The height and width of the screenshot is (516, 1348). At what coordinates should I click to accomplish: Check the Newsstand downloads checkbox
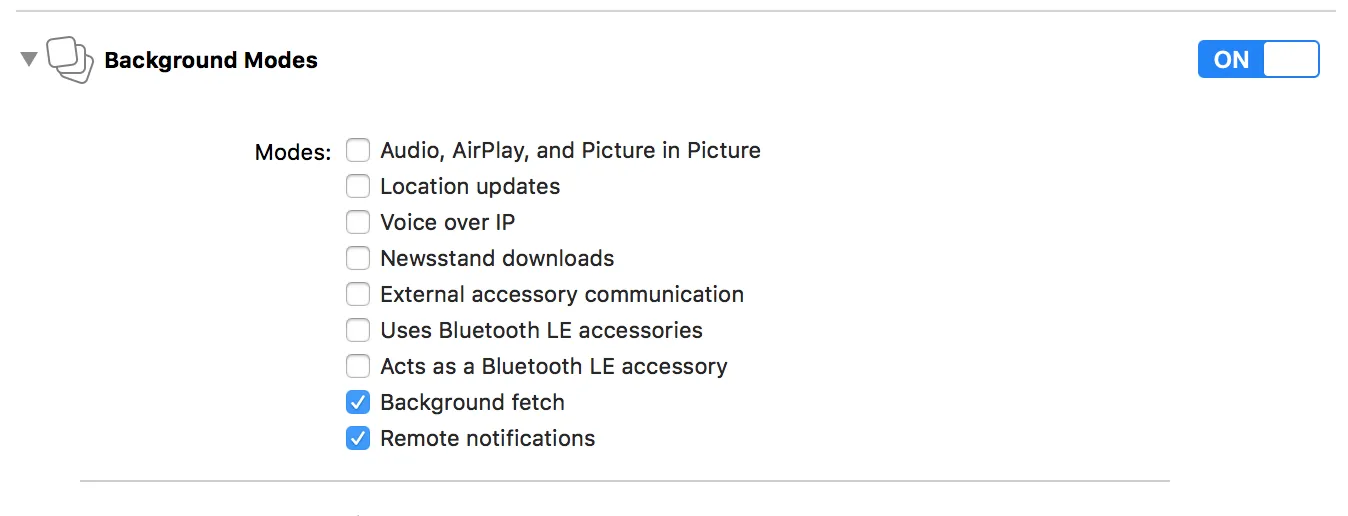tap(358, 258)
